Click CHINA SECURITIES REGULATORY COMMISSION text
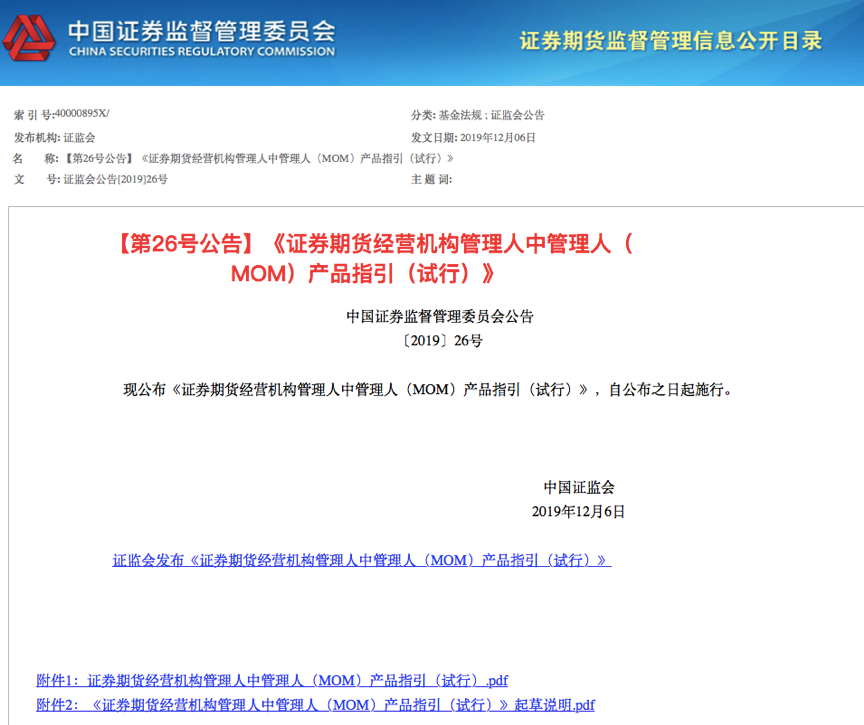The image size is (864, 725). [x=202, y=52]
